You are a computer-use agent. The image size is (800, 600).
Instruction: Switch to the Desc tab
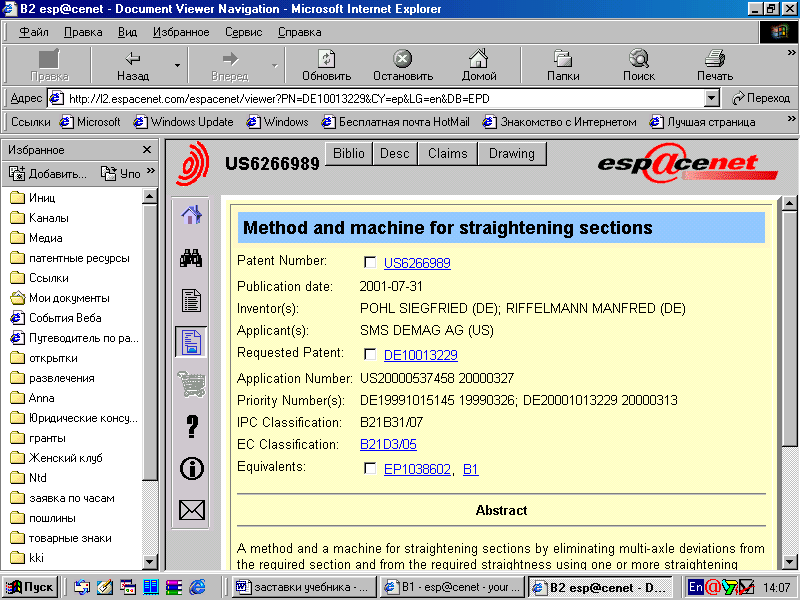pos(395,154)
